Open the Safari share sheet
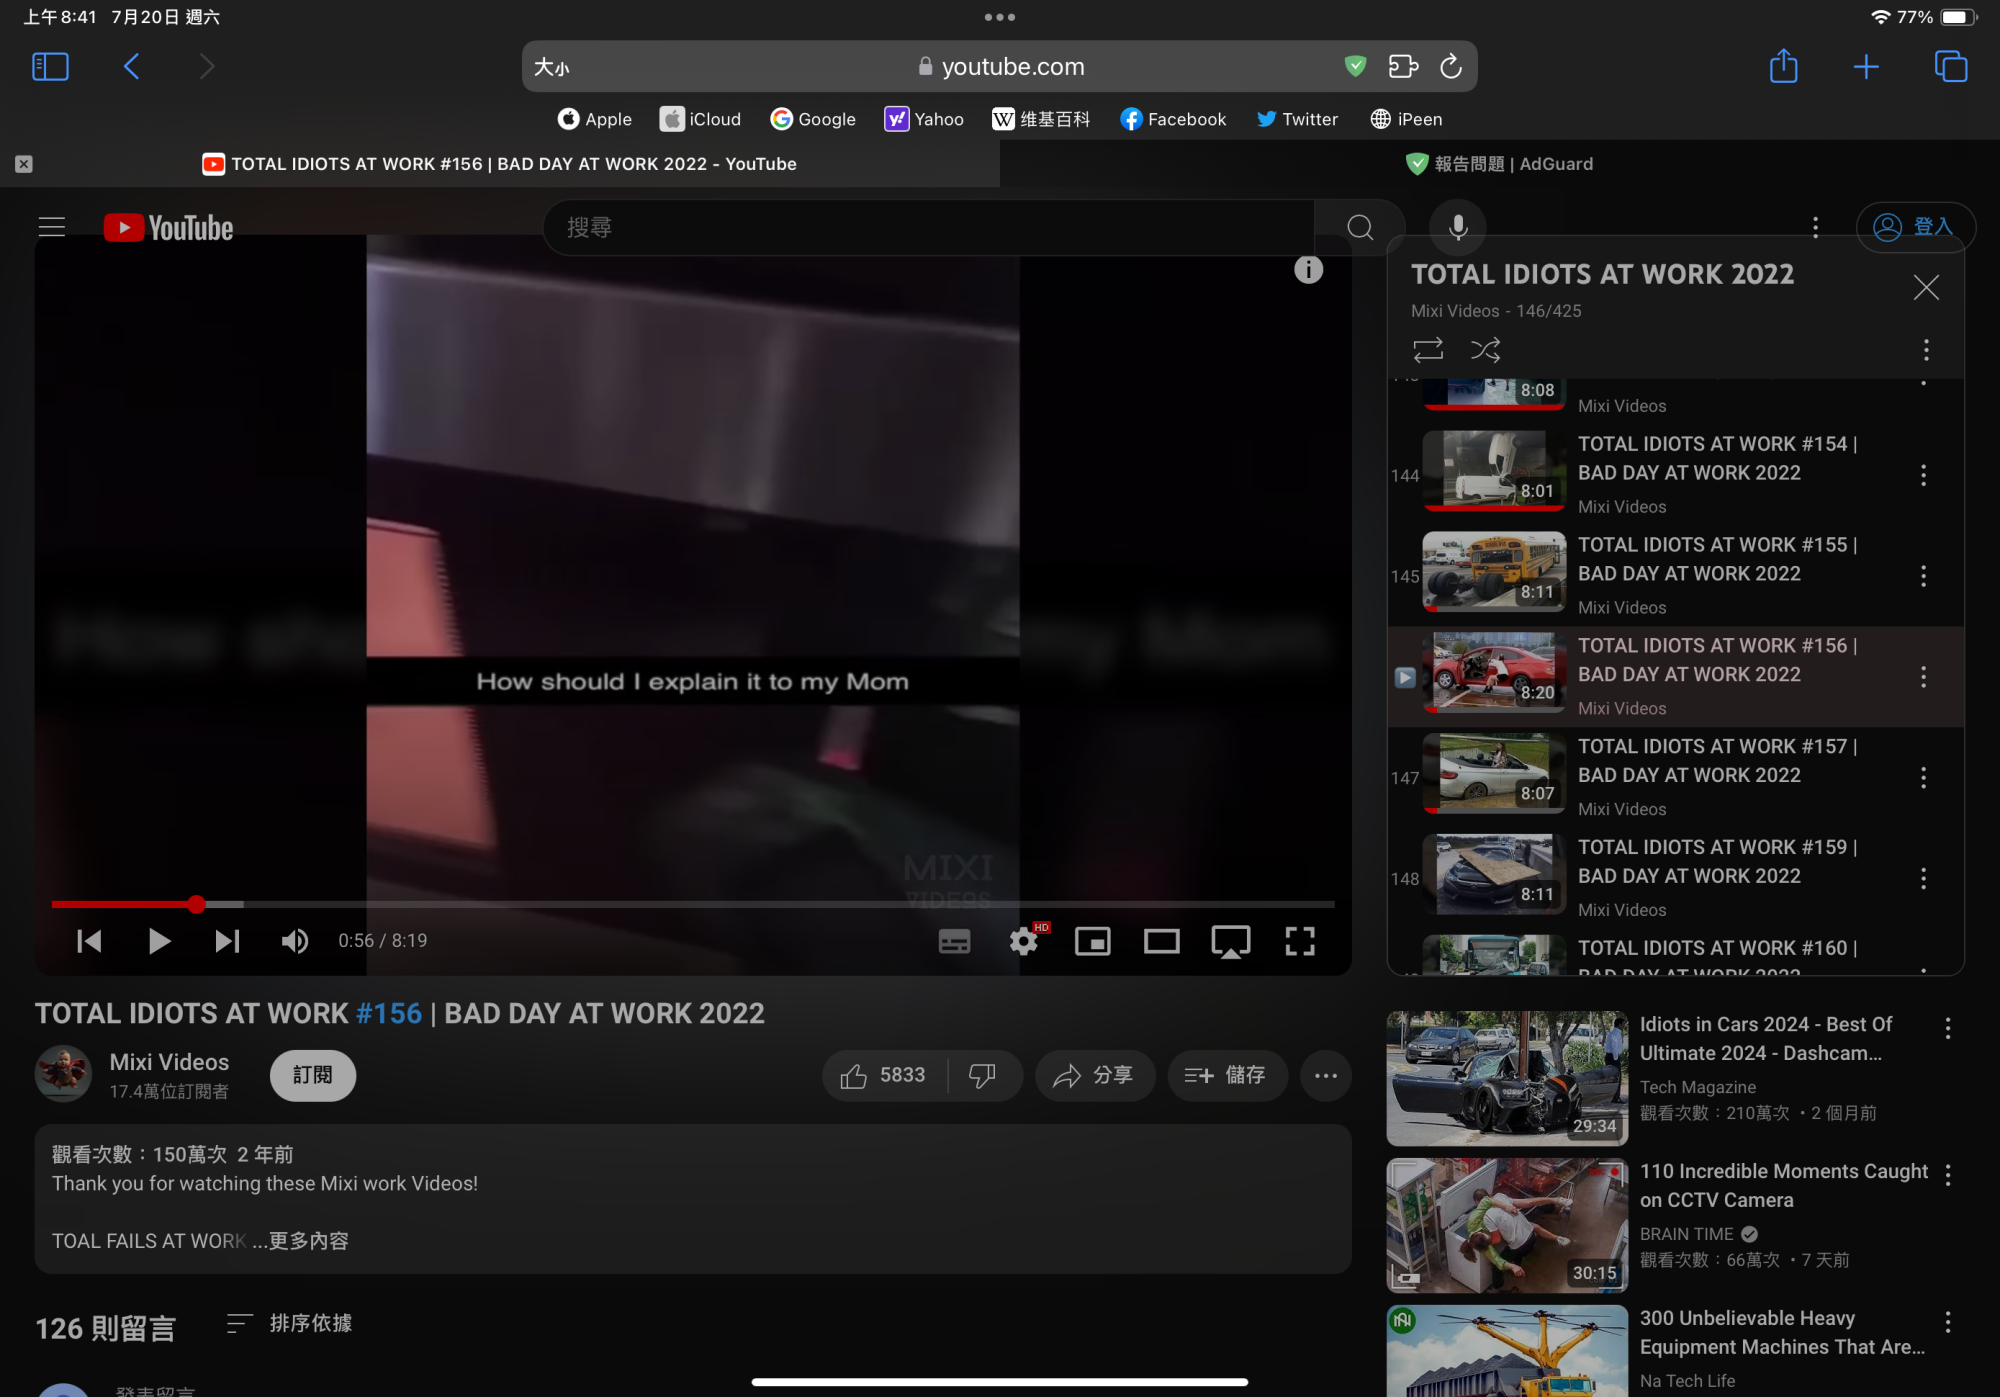 [x=1784, y=66]
